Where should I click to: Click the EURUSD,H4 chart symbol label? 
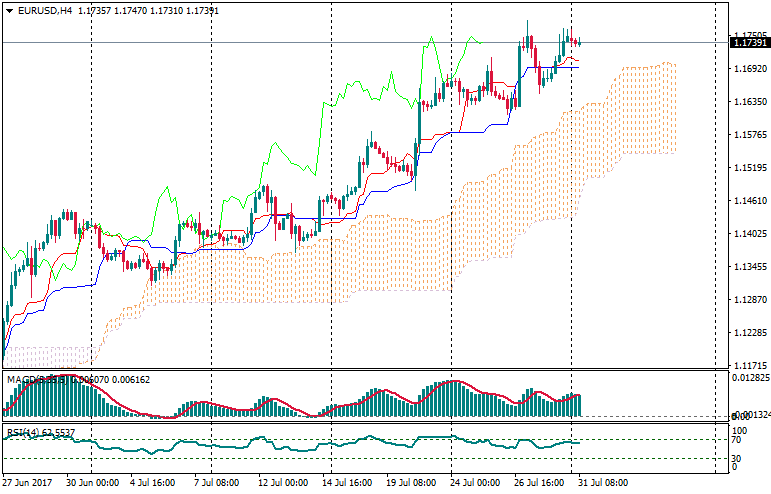tap(45, 10)
